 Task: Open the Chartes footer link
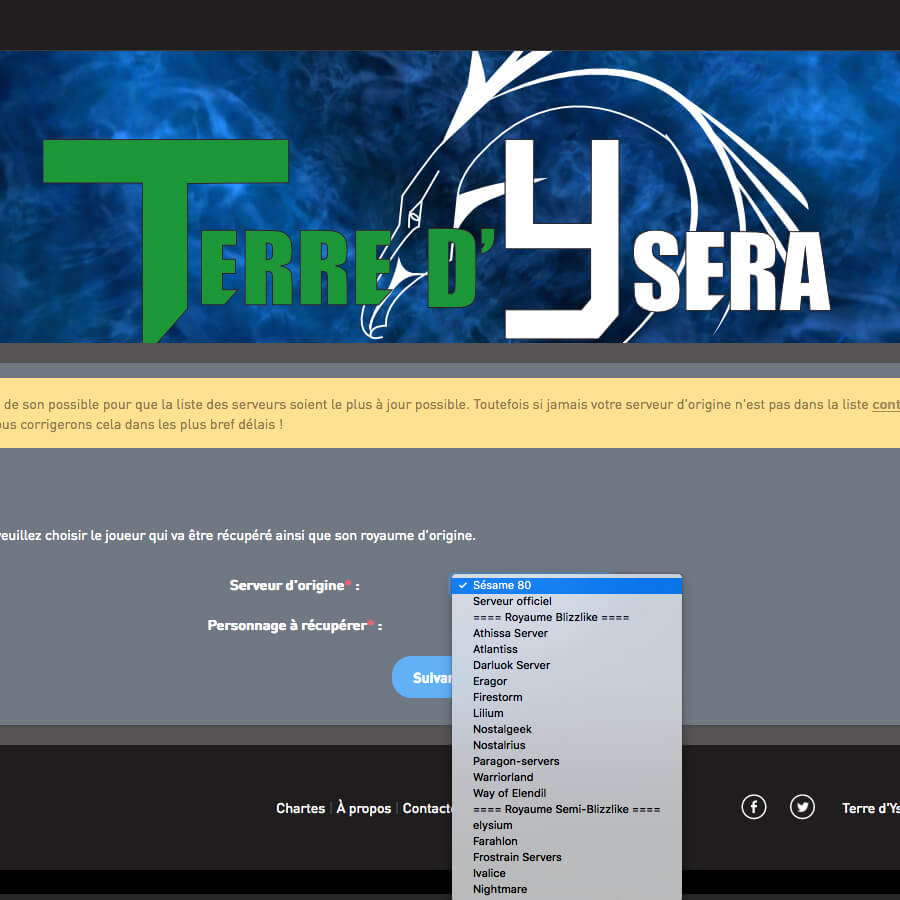[x=300, y=808]
